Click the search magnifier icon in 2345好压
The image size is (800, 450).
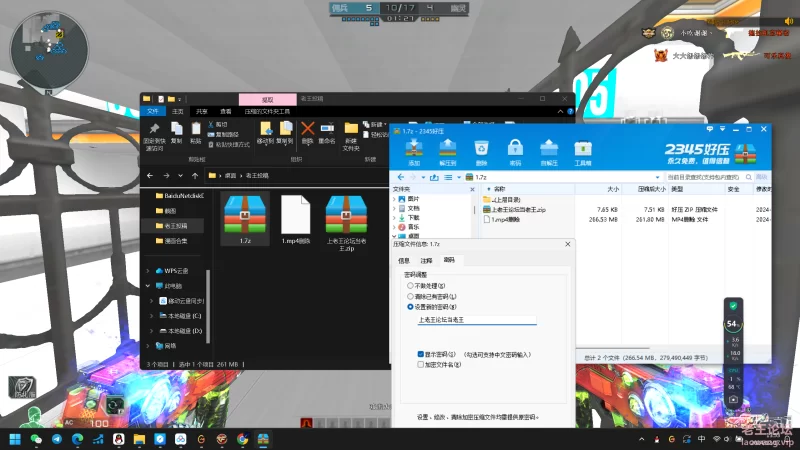748,177
